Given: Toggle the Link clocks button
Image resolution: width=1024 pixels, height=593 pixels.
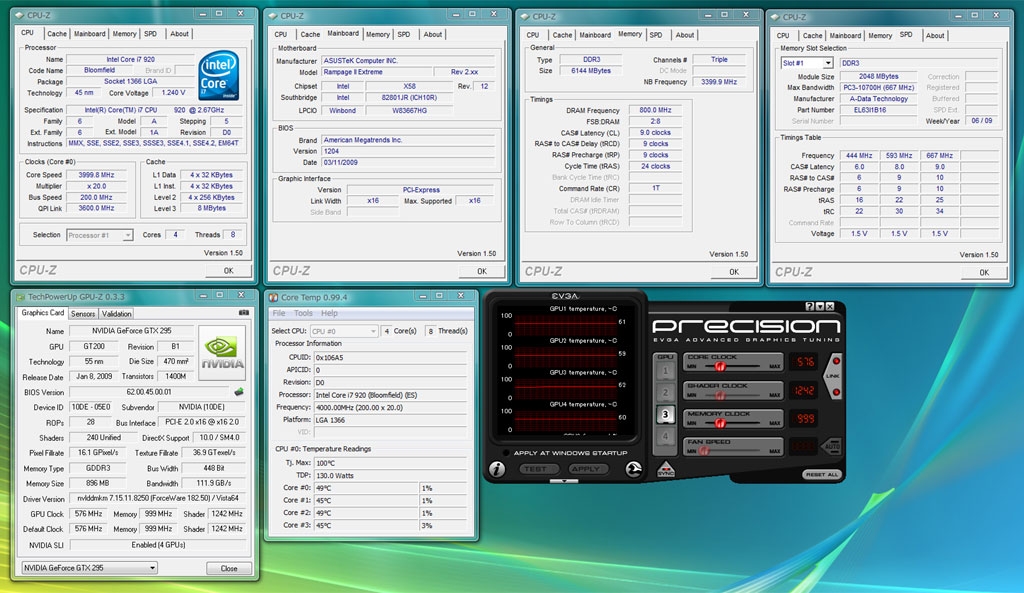Looking at the screenshot, I should click(x=832, y=376).
